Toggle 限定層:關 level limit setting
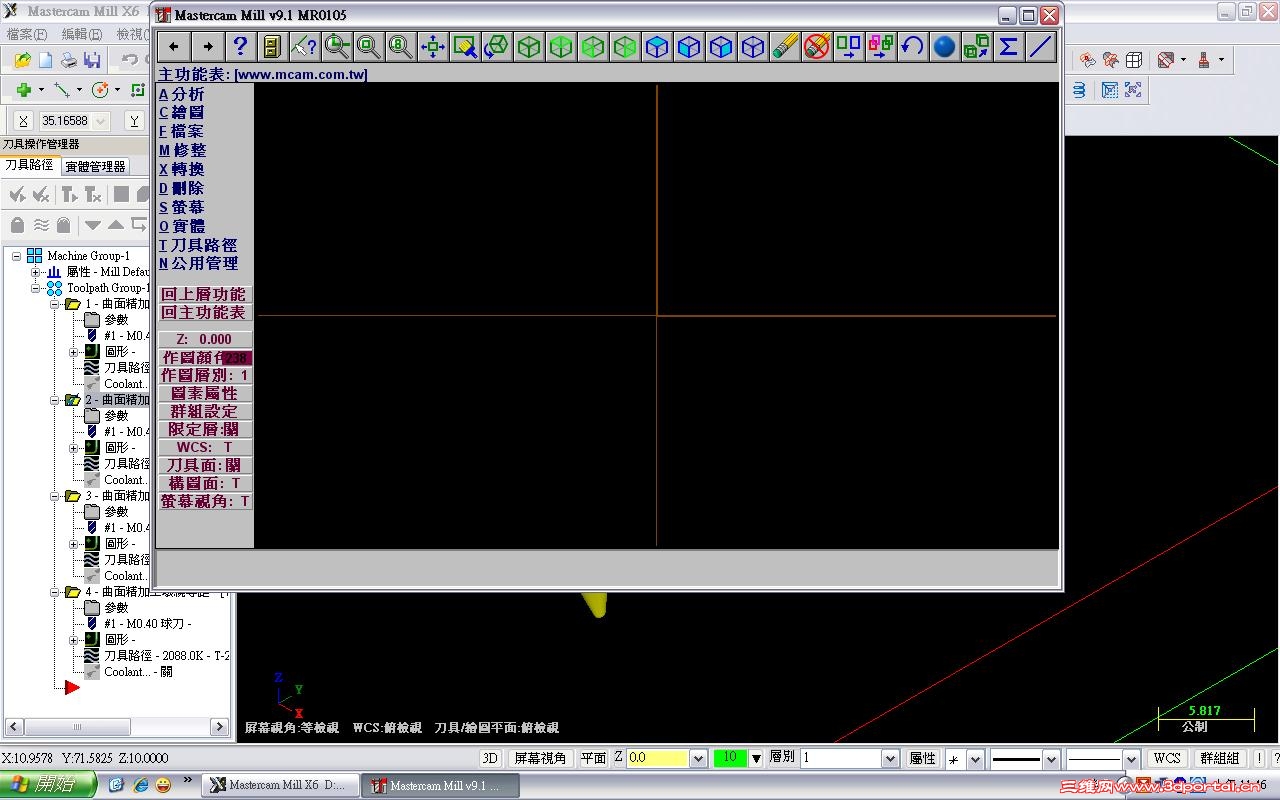 (x=205, y=429)
